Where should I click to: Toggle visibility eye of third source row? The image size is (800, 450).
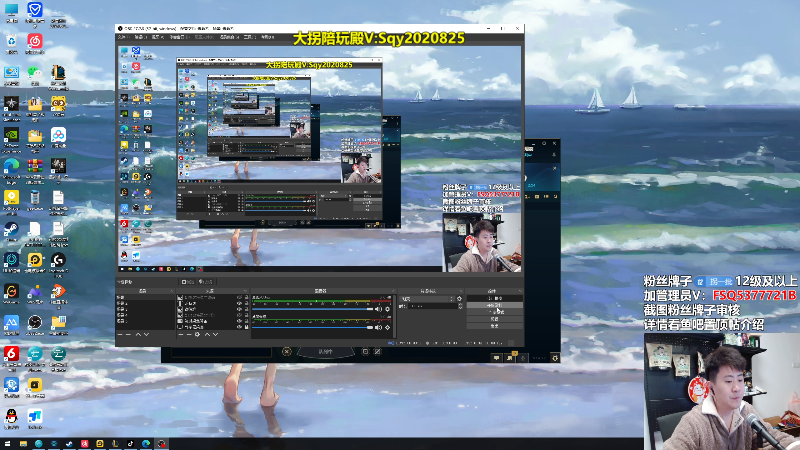239,309
